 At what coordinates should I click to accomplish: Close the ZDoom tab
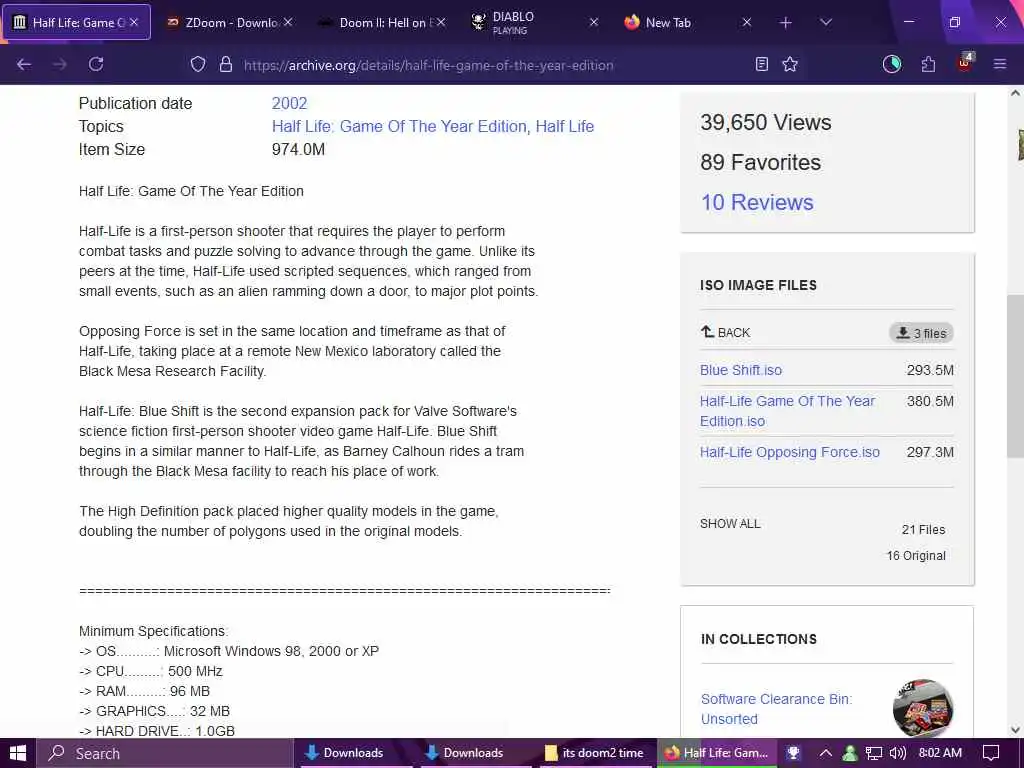288,22
